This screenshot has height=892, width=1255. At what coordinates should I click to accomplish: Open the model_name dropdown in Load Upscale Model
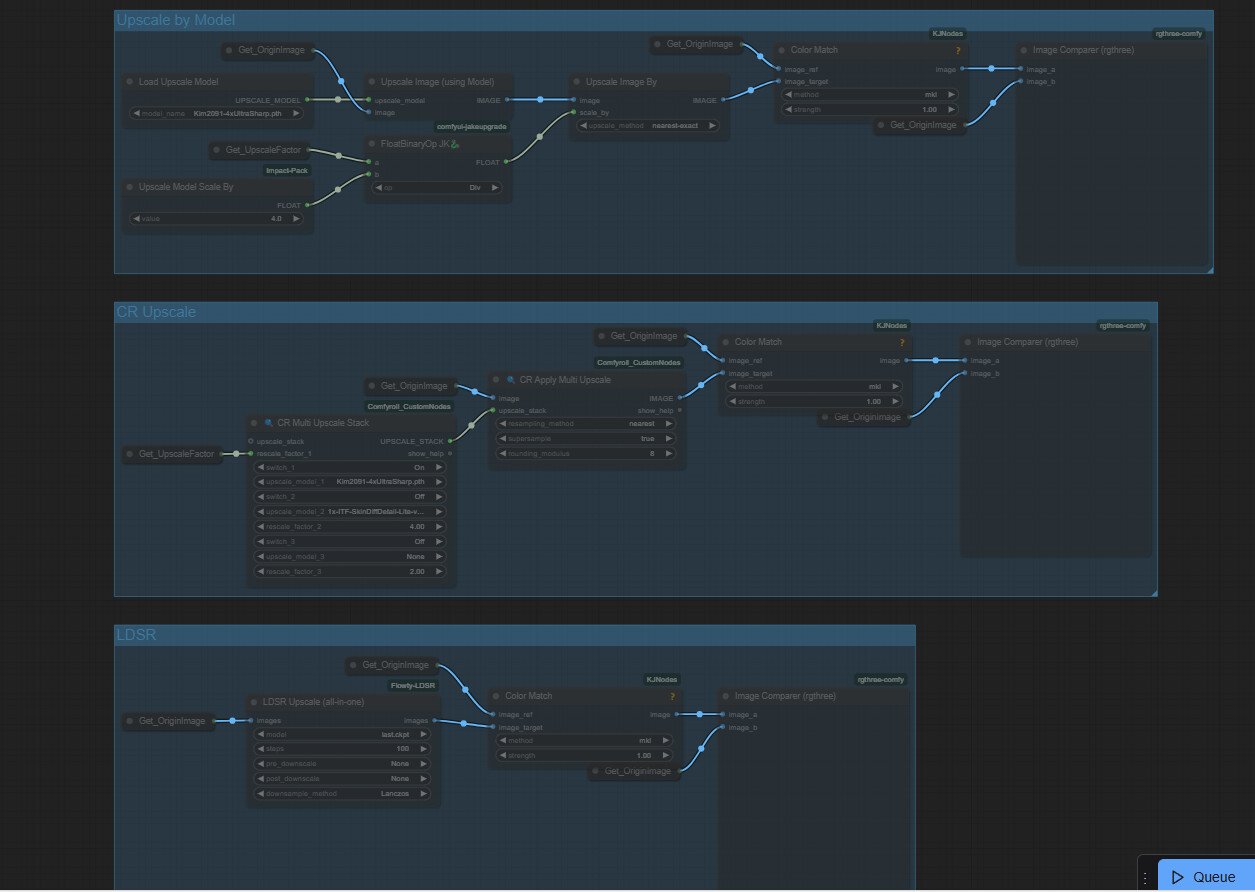coord(220,113)
